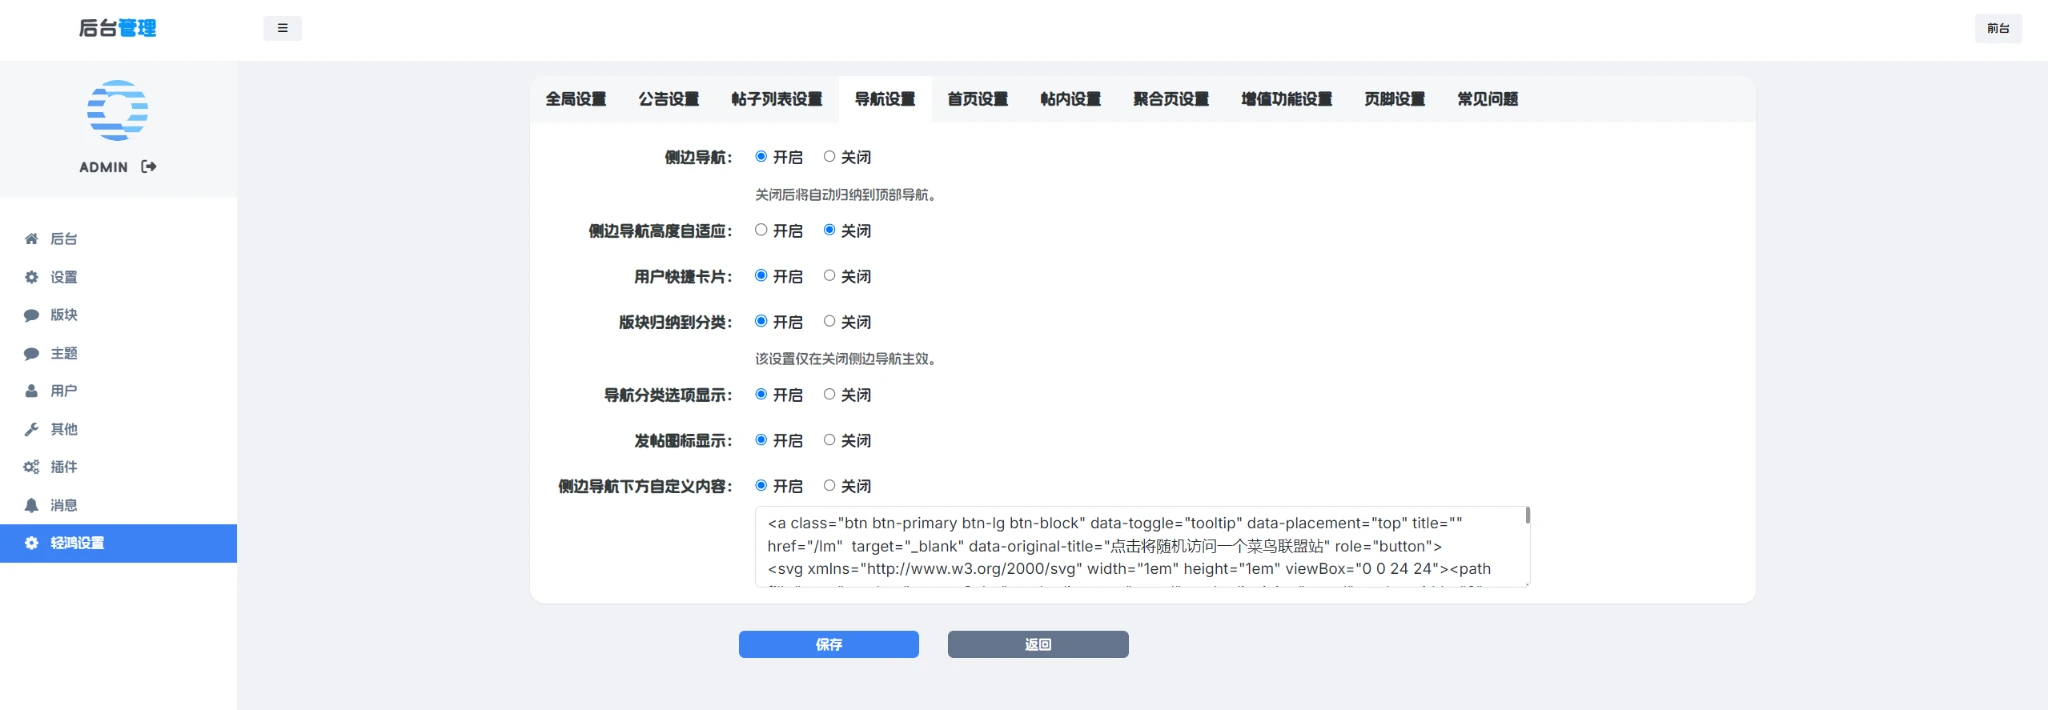Viewport: 2048px width, 710px height.
Task: Open the 增值功能设置 tab
Action: point(1287,99)
